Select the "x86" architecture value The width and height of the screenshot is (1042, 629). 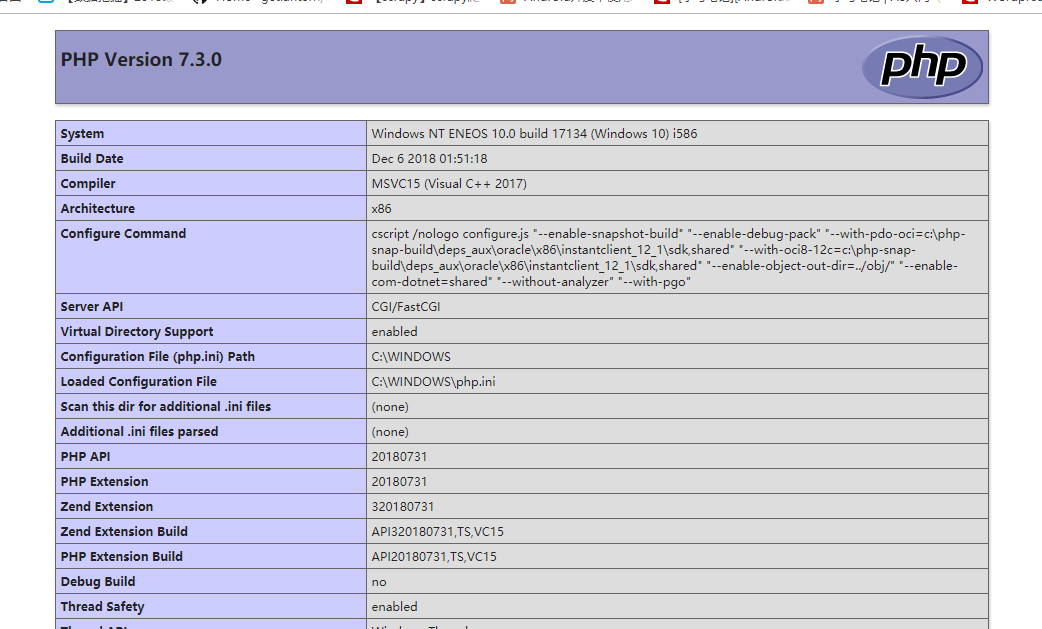click(x=381, y=209)
